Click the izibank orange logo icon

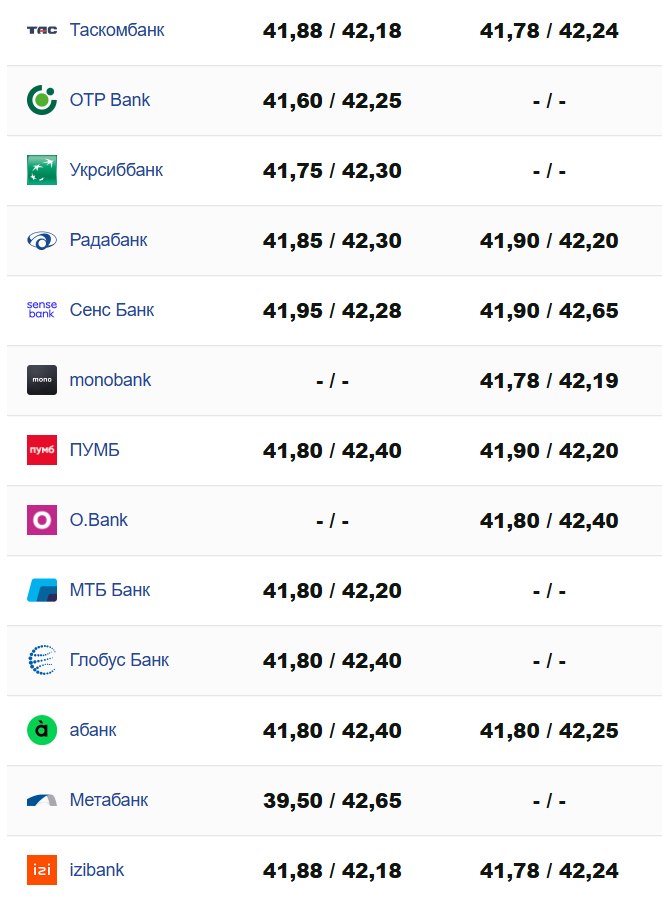pyautogui.click(x=42, y=870)
